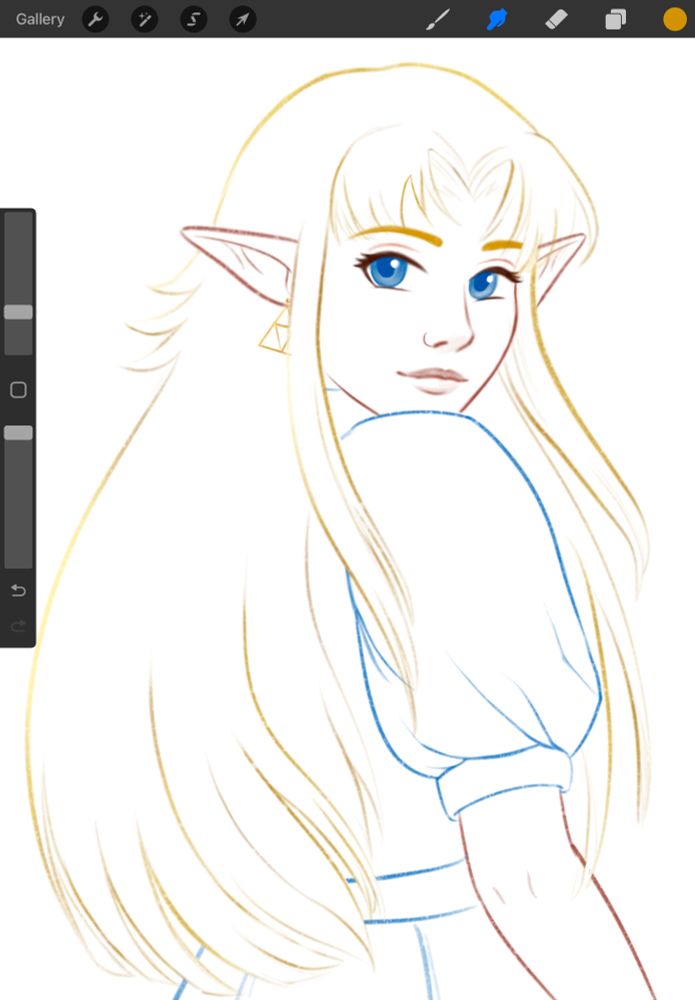Click the brush opacity slider handle
Screen dimensions: 695x1000
click(18, 433)
